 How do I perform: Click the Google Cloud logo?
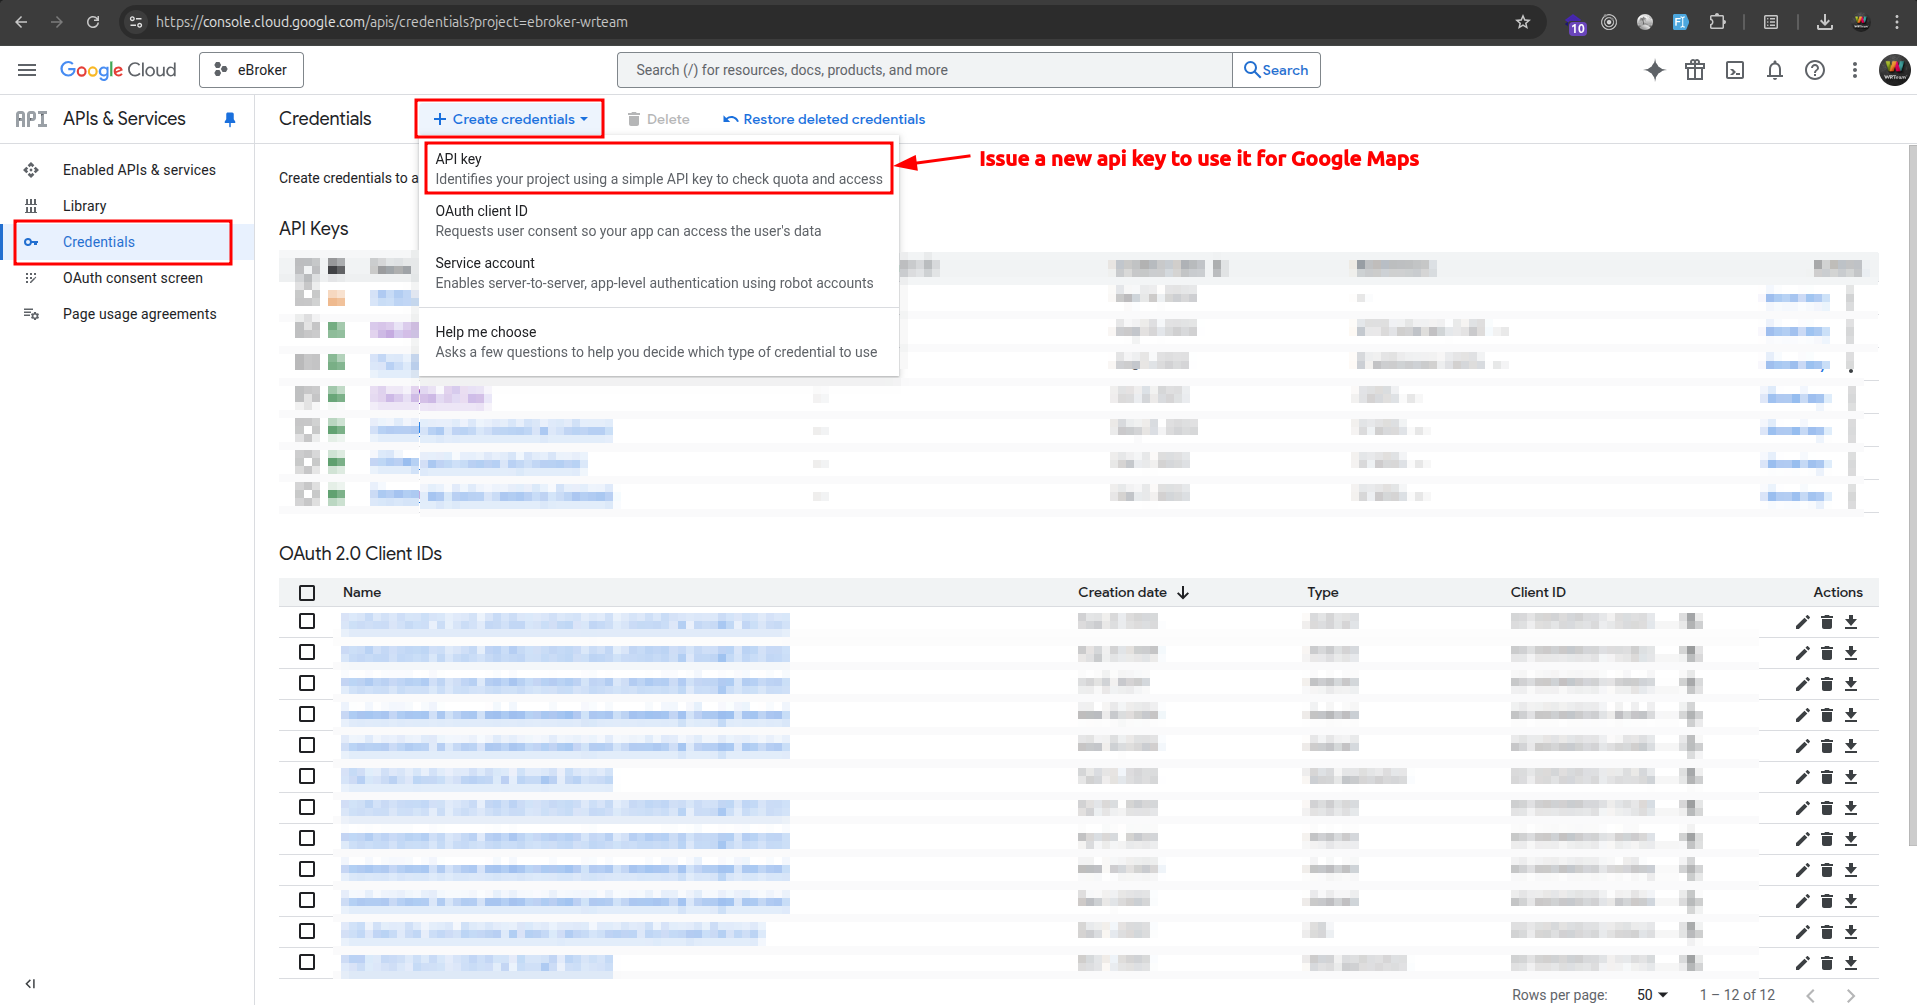pyautogui.click(x=118, y=70)
